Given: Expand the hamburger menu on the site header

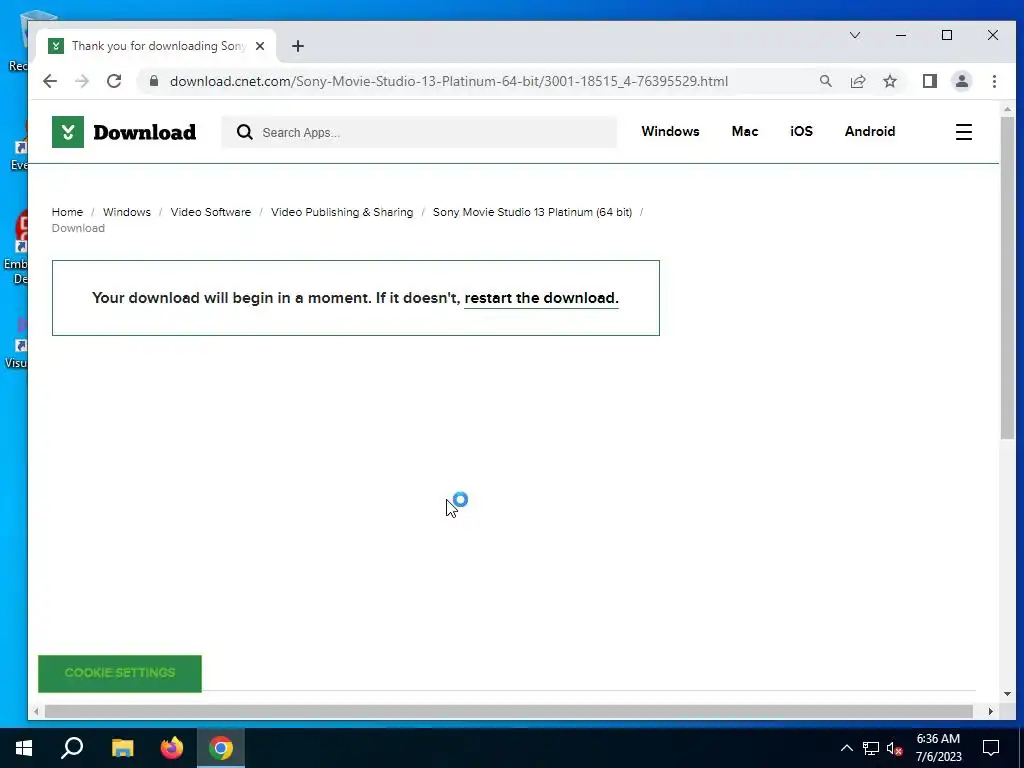Looking at the screenshot, I should pyautogui.click(x=964, y=132).
